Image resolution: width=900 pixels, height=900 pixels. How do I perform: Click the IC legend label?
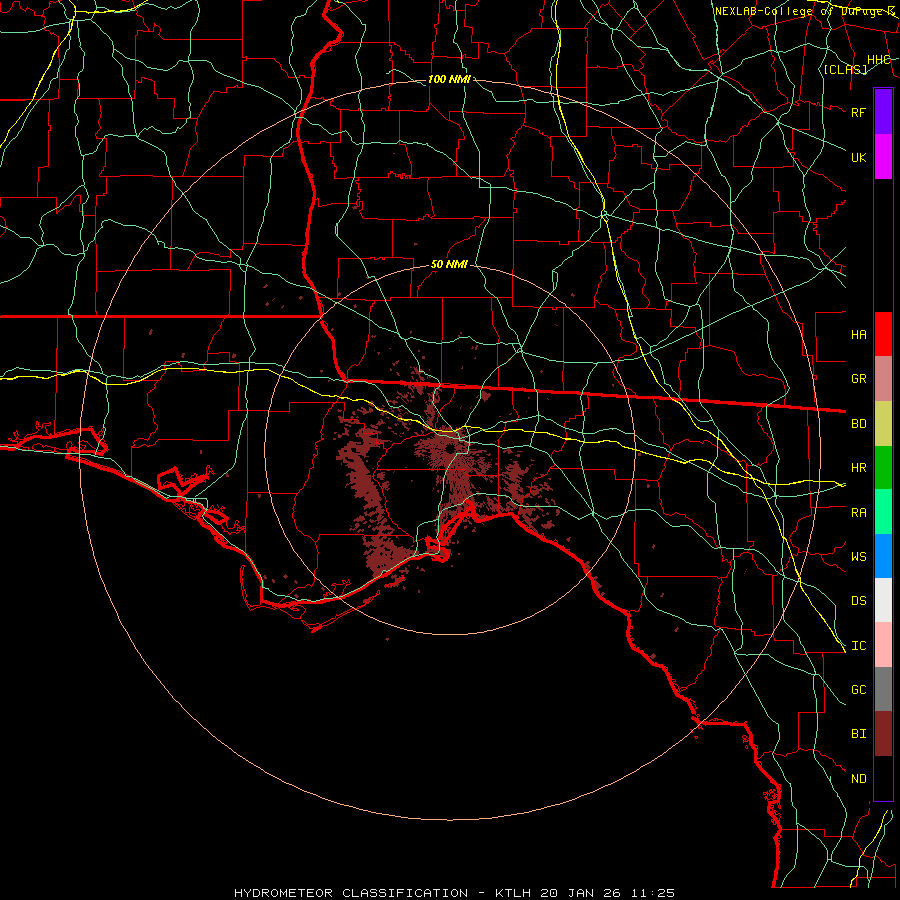(x=858, y=646)
